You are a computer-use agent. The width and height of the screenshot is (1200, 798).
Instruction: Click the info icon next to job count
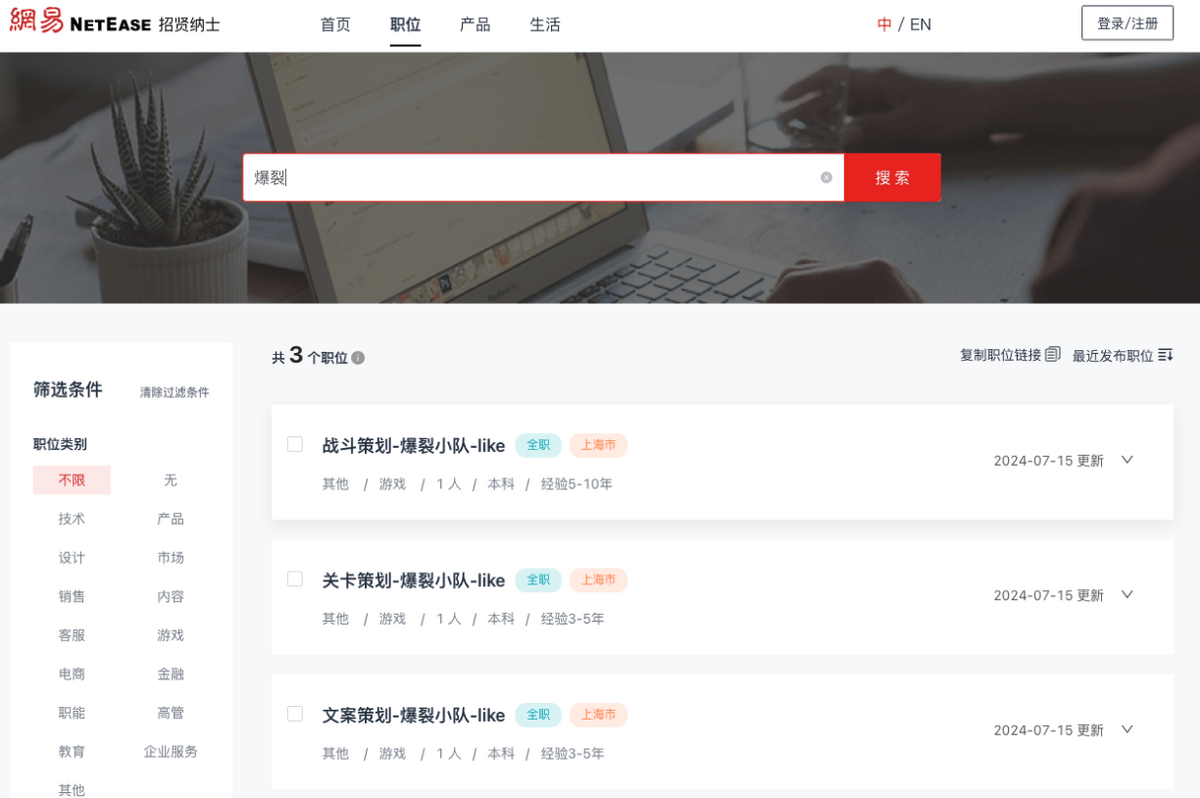point(358,358)
